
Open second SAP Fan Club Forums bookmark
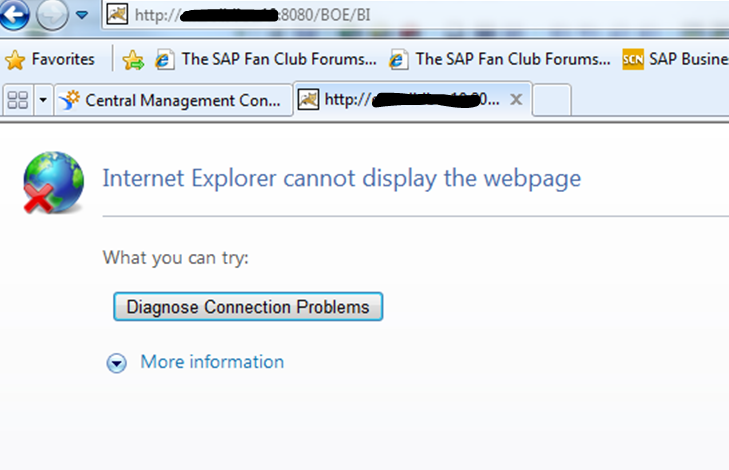(499, 60)
